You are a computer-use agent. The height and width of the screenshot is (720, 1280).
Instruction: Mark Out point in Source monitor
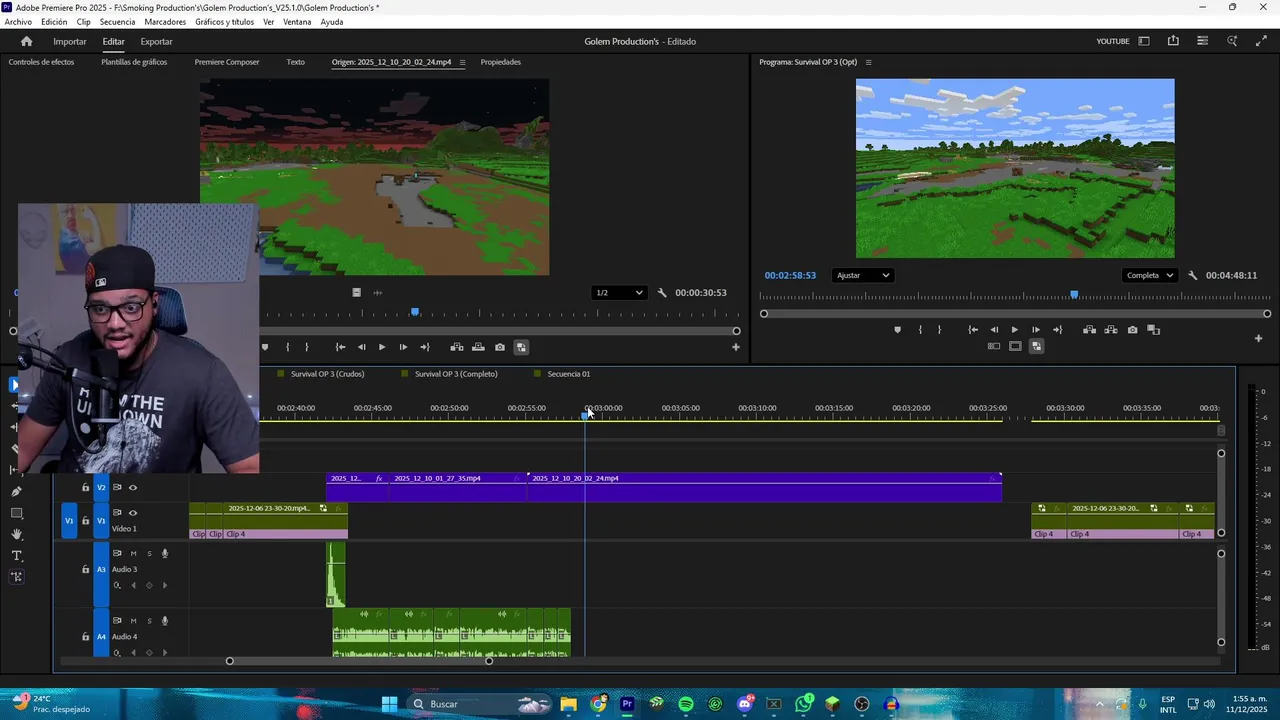point(306,347)
